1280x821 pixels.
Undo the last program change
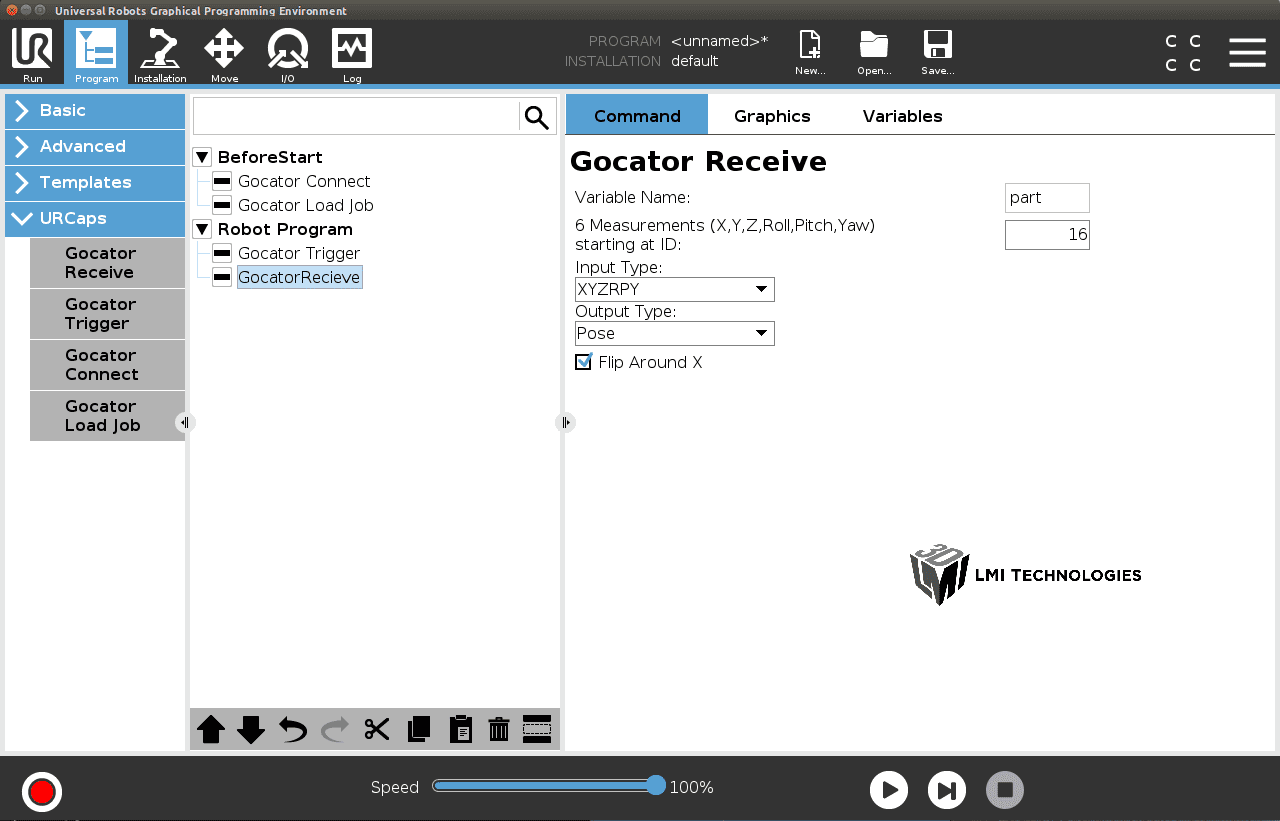pos(292,729)
